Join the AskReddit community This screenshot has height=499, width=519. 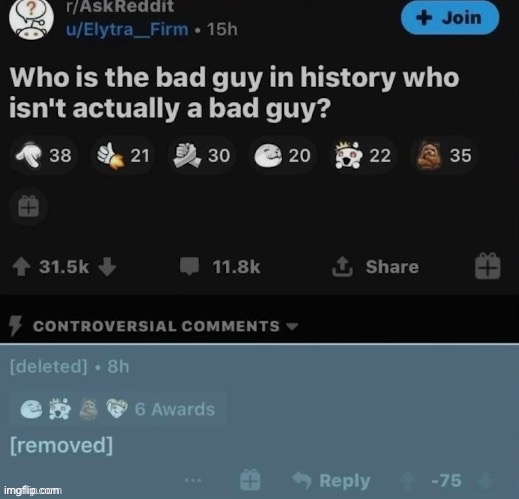pyautogui.click(x=450, y=18)
